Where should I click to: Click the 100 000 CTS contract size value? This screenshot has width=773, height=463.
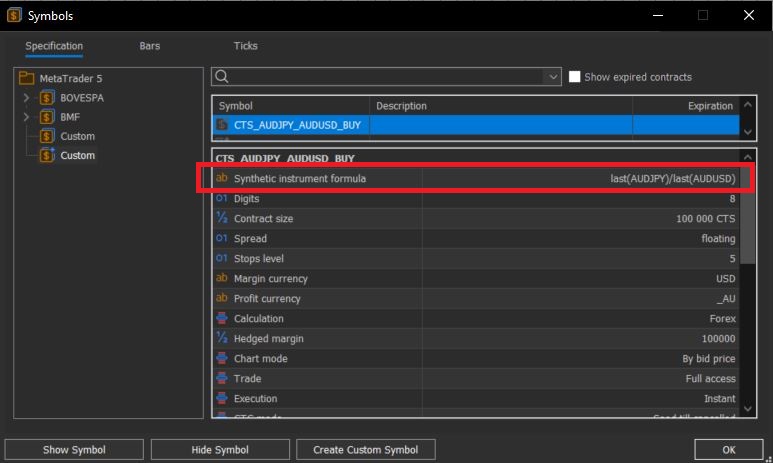click(x=705, y=218)
